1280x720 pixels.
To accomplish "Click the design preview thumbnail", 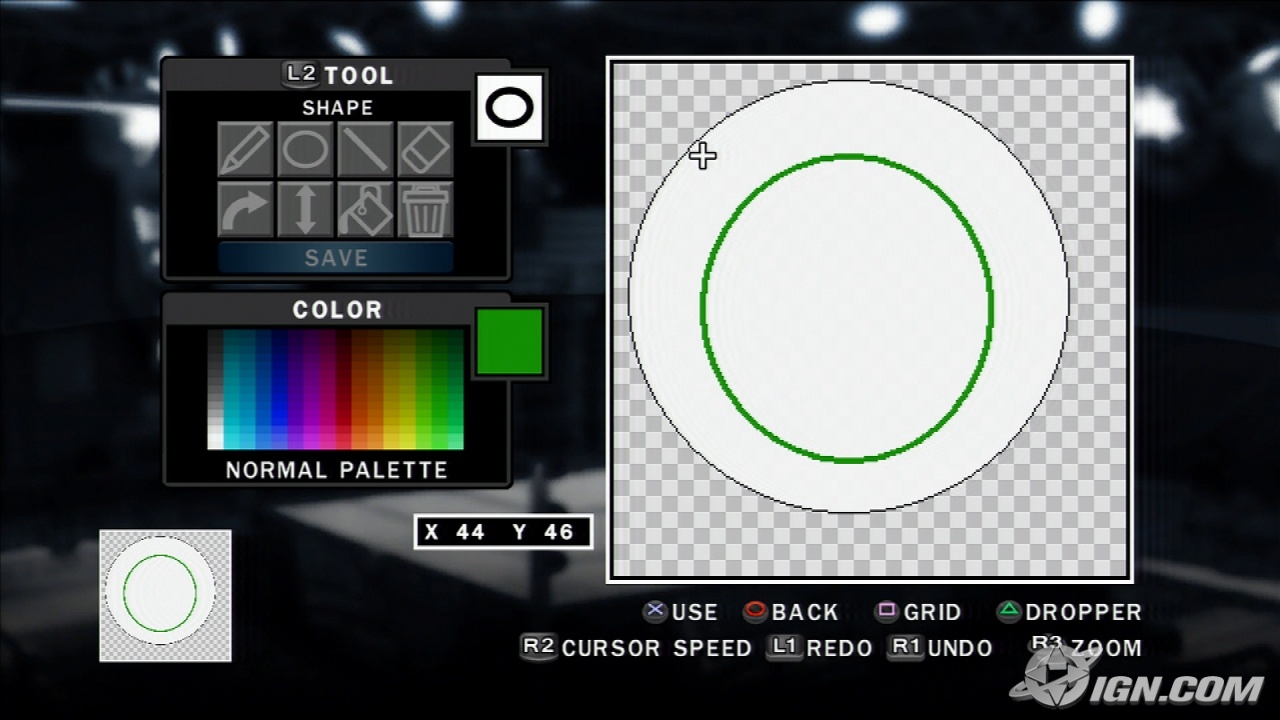I will (165, 596).
